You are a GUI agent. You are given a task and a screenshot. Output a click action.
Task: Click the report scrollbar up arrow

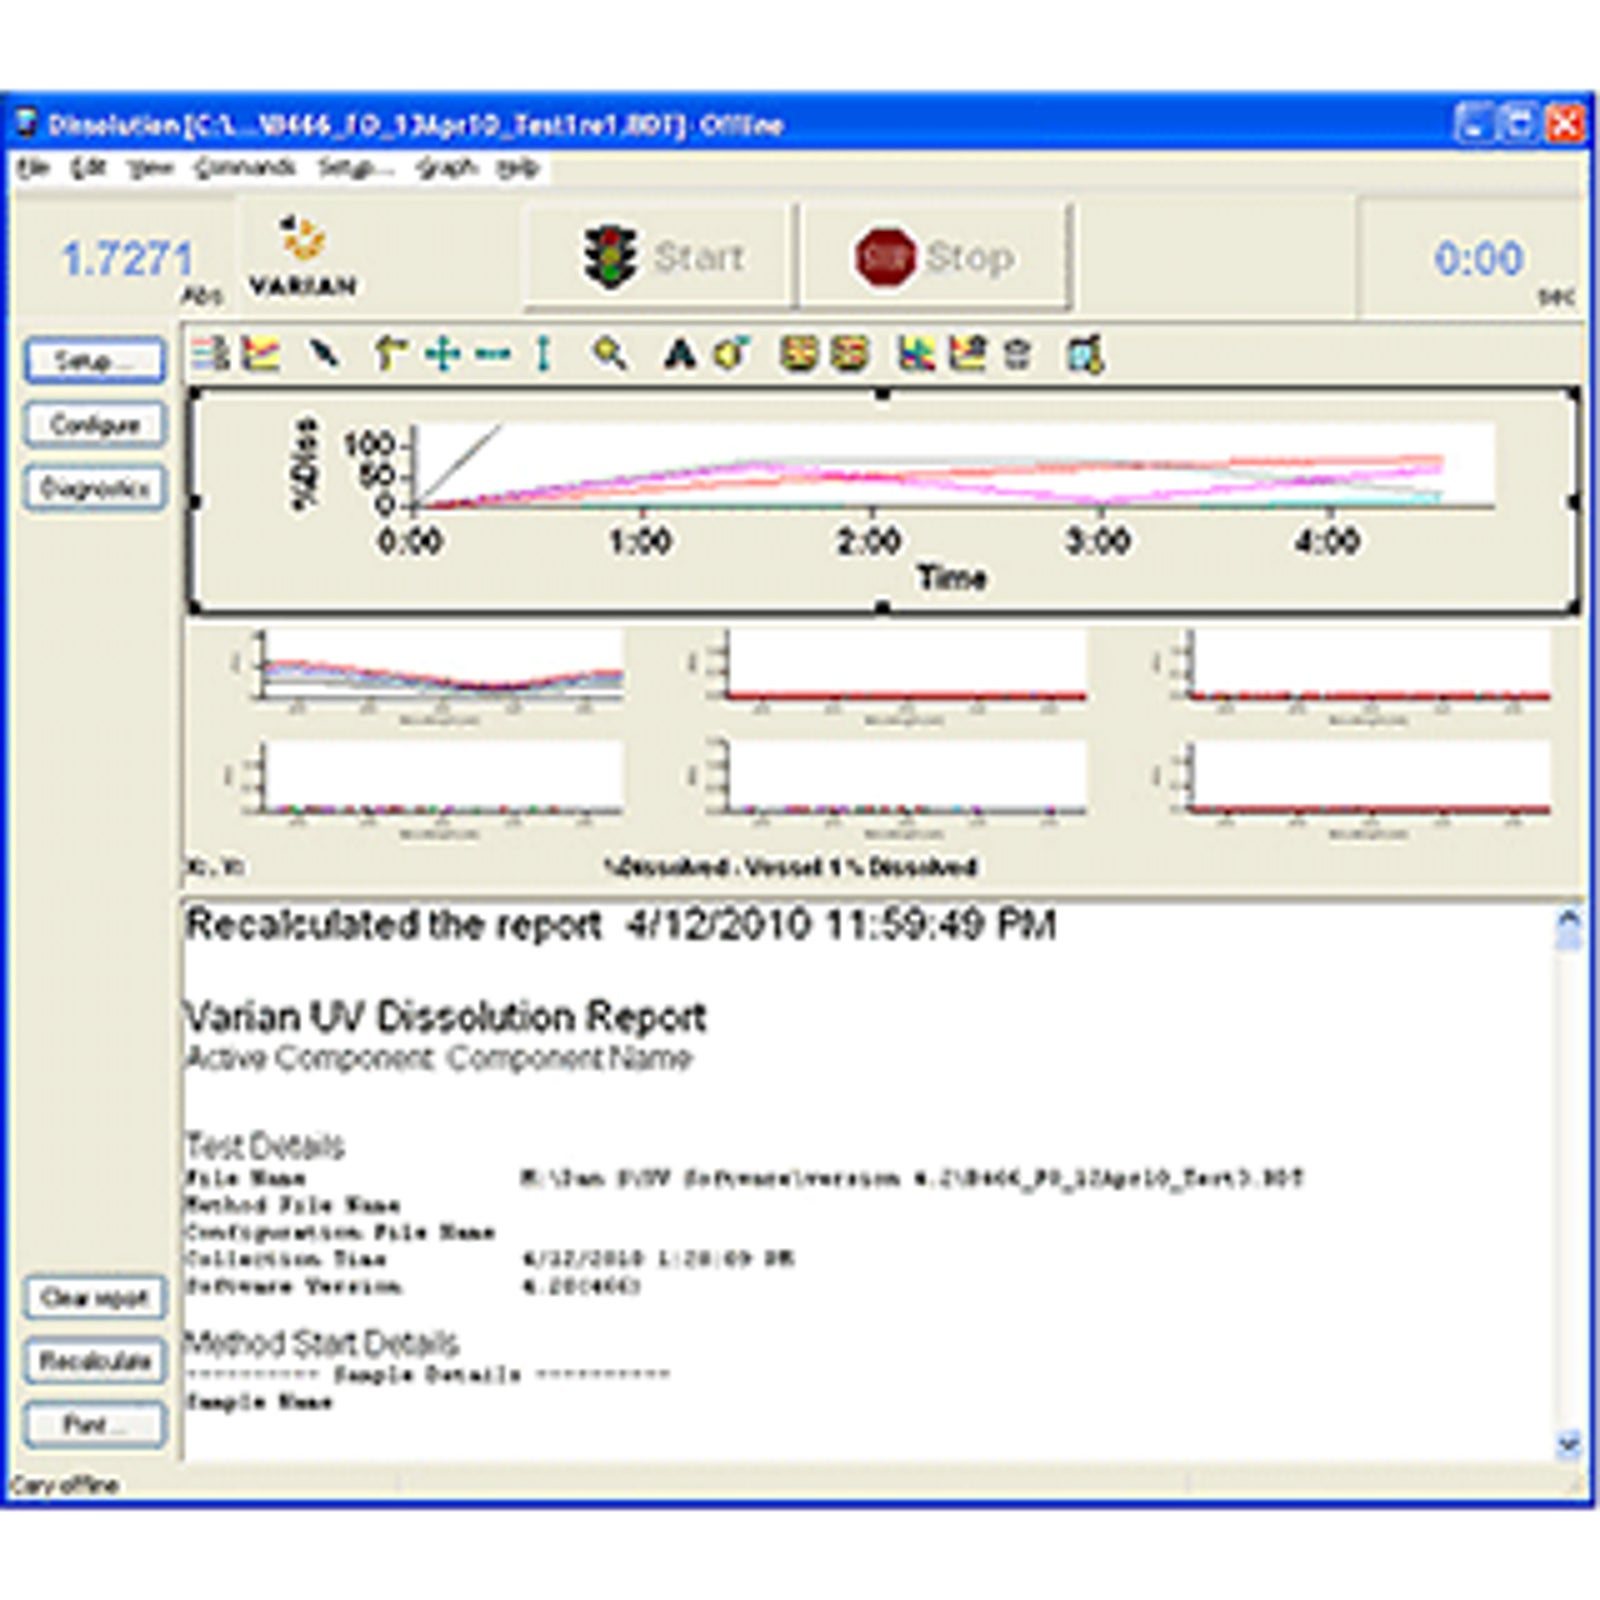click(1569, 917)
